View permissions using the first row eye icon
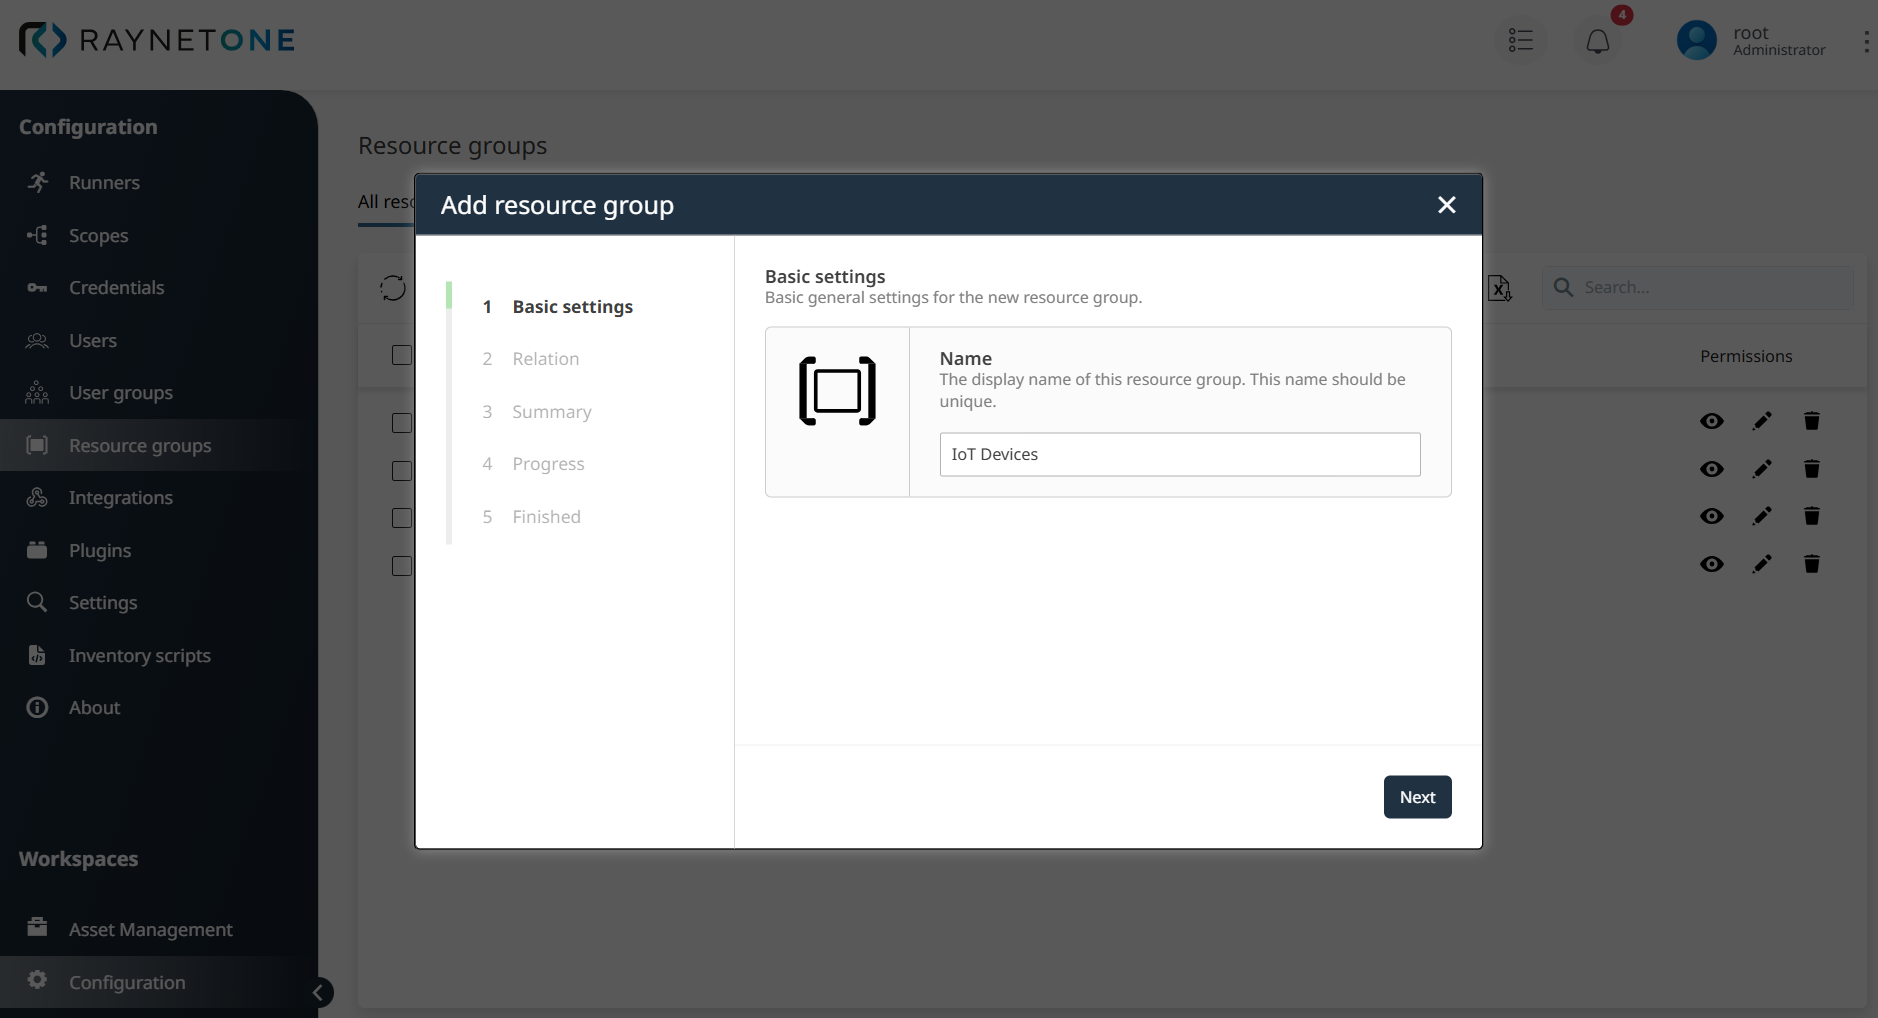Viewport: 1878px width, 1018px height. click(1712, 421)
